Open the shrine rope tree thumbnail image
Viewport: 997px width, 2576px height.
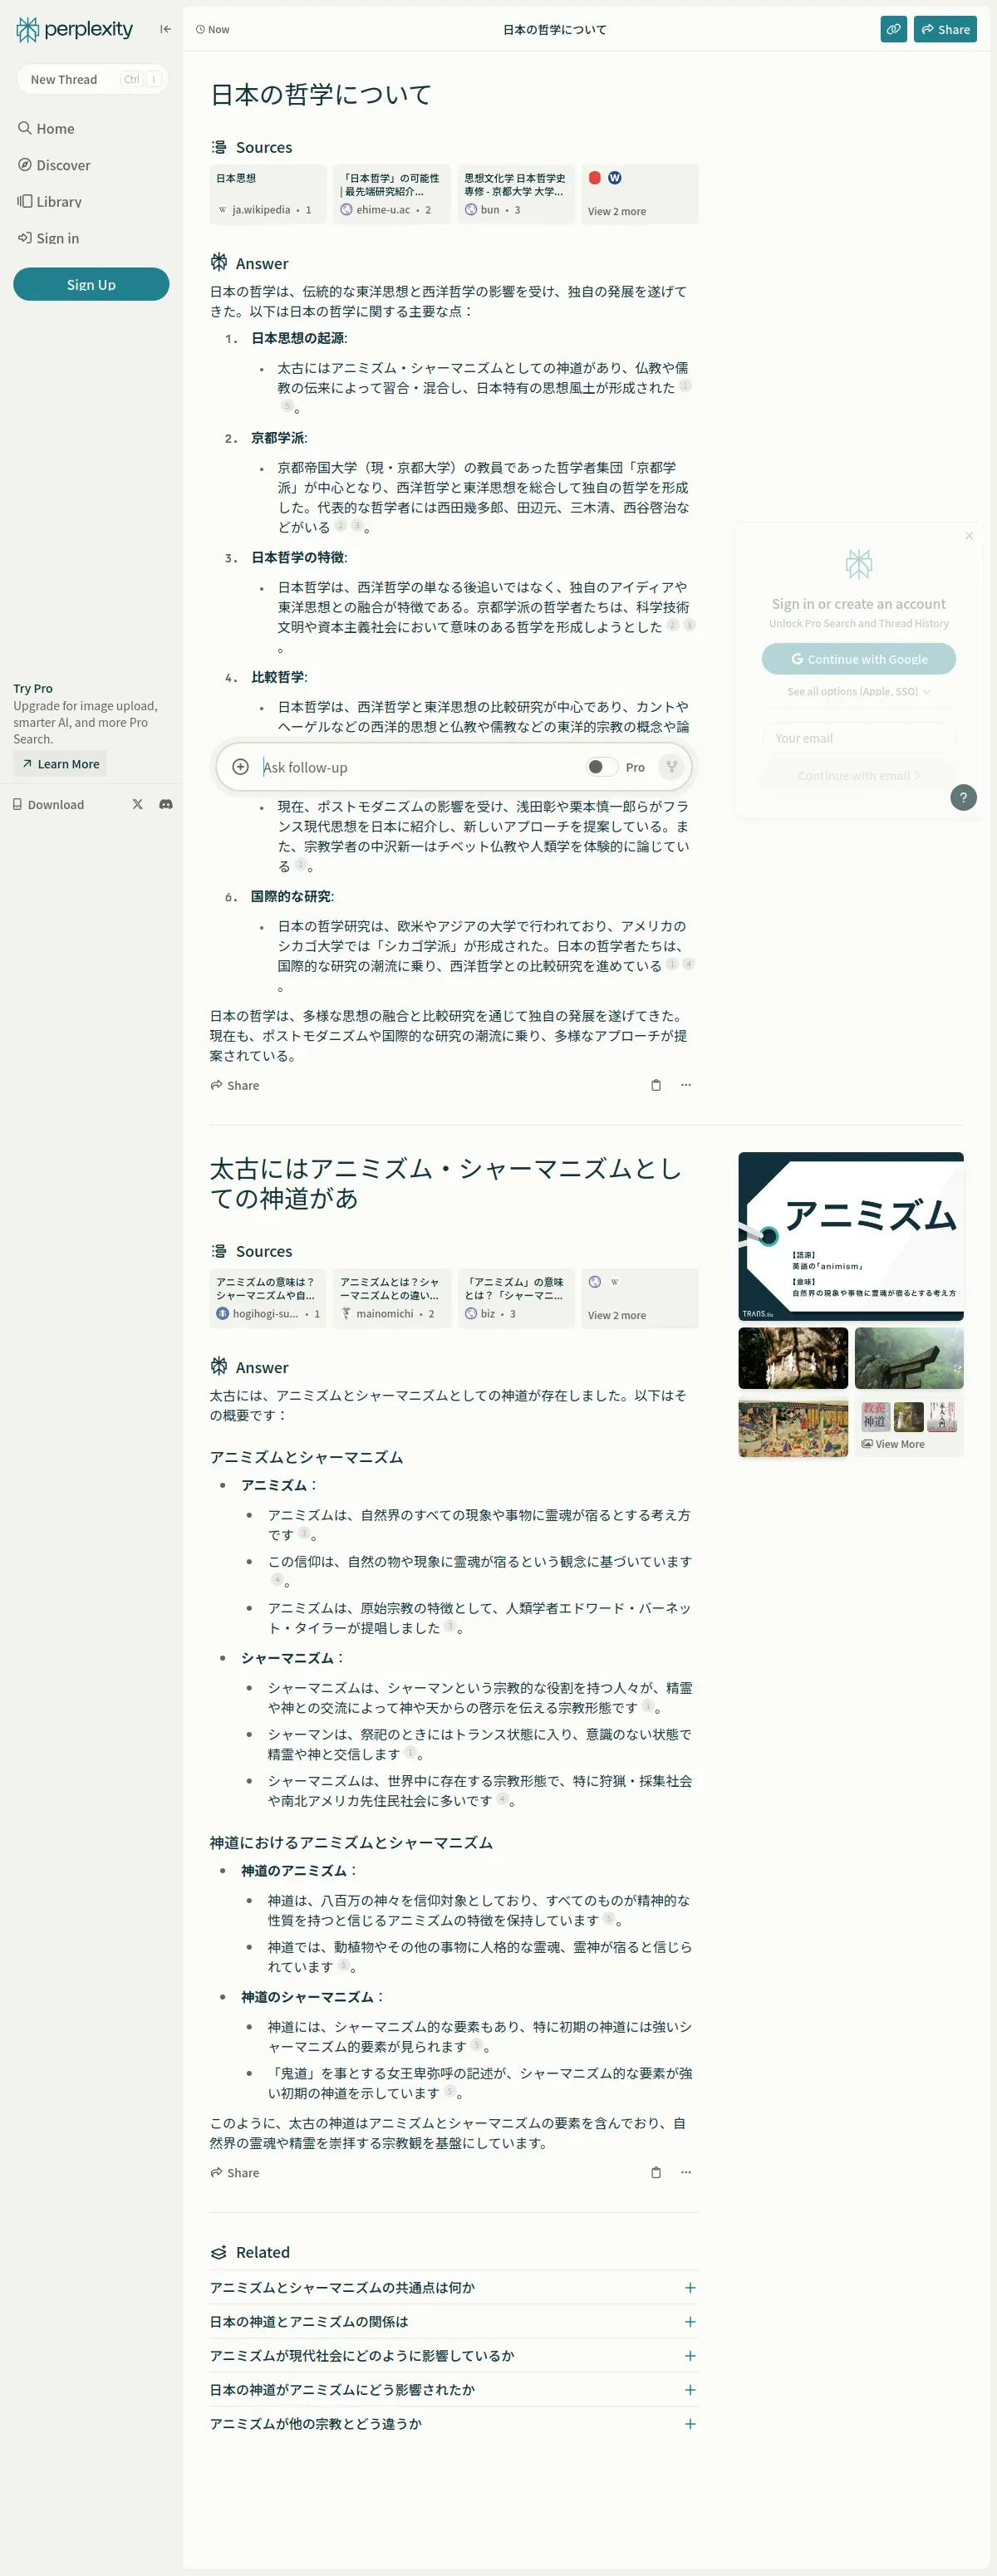[x=793, y=1358]
